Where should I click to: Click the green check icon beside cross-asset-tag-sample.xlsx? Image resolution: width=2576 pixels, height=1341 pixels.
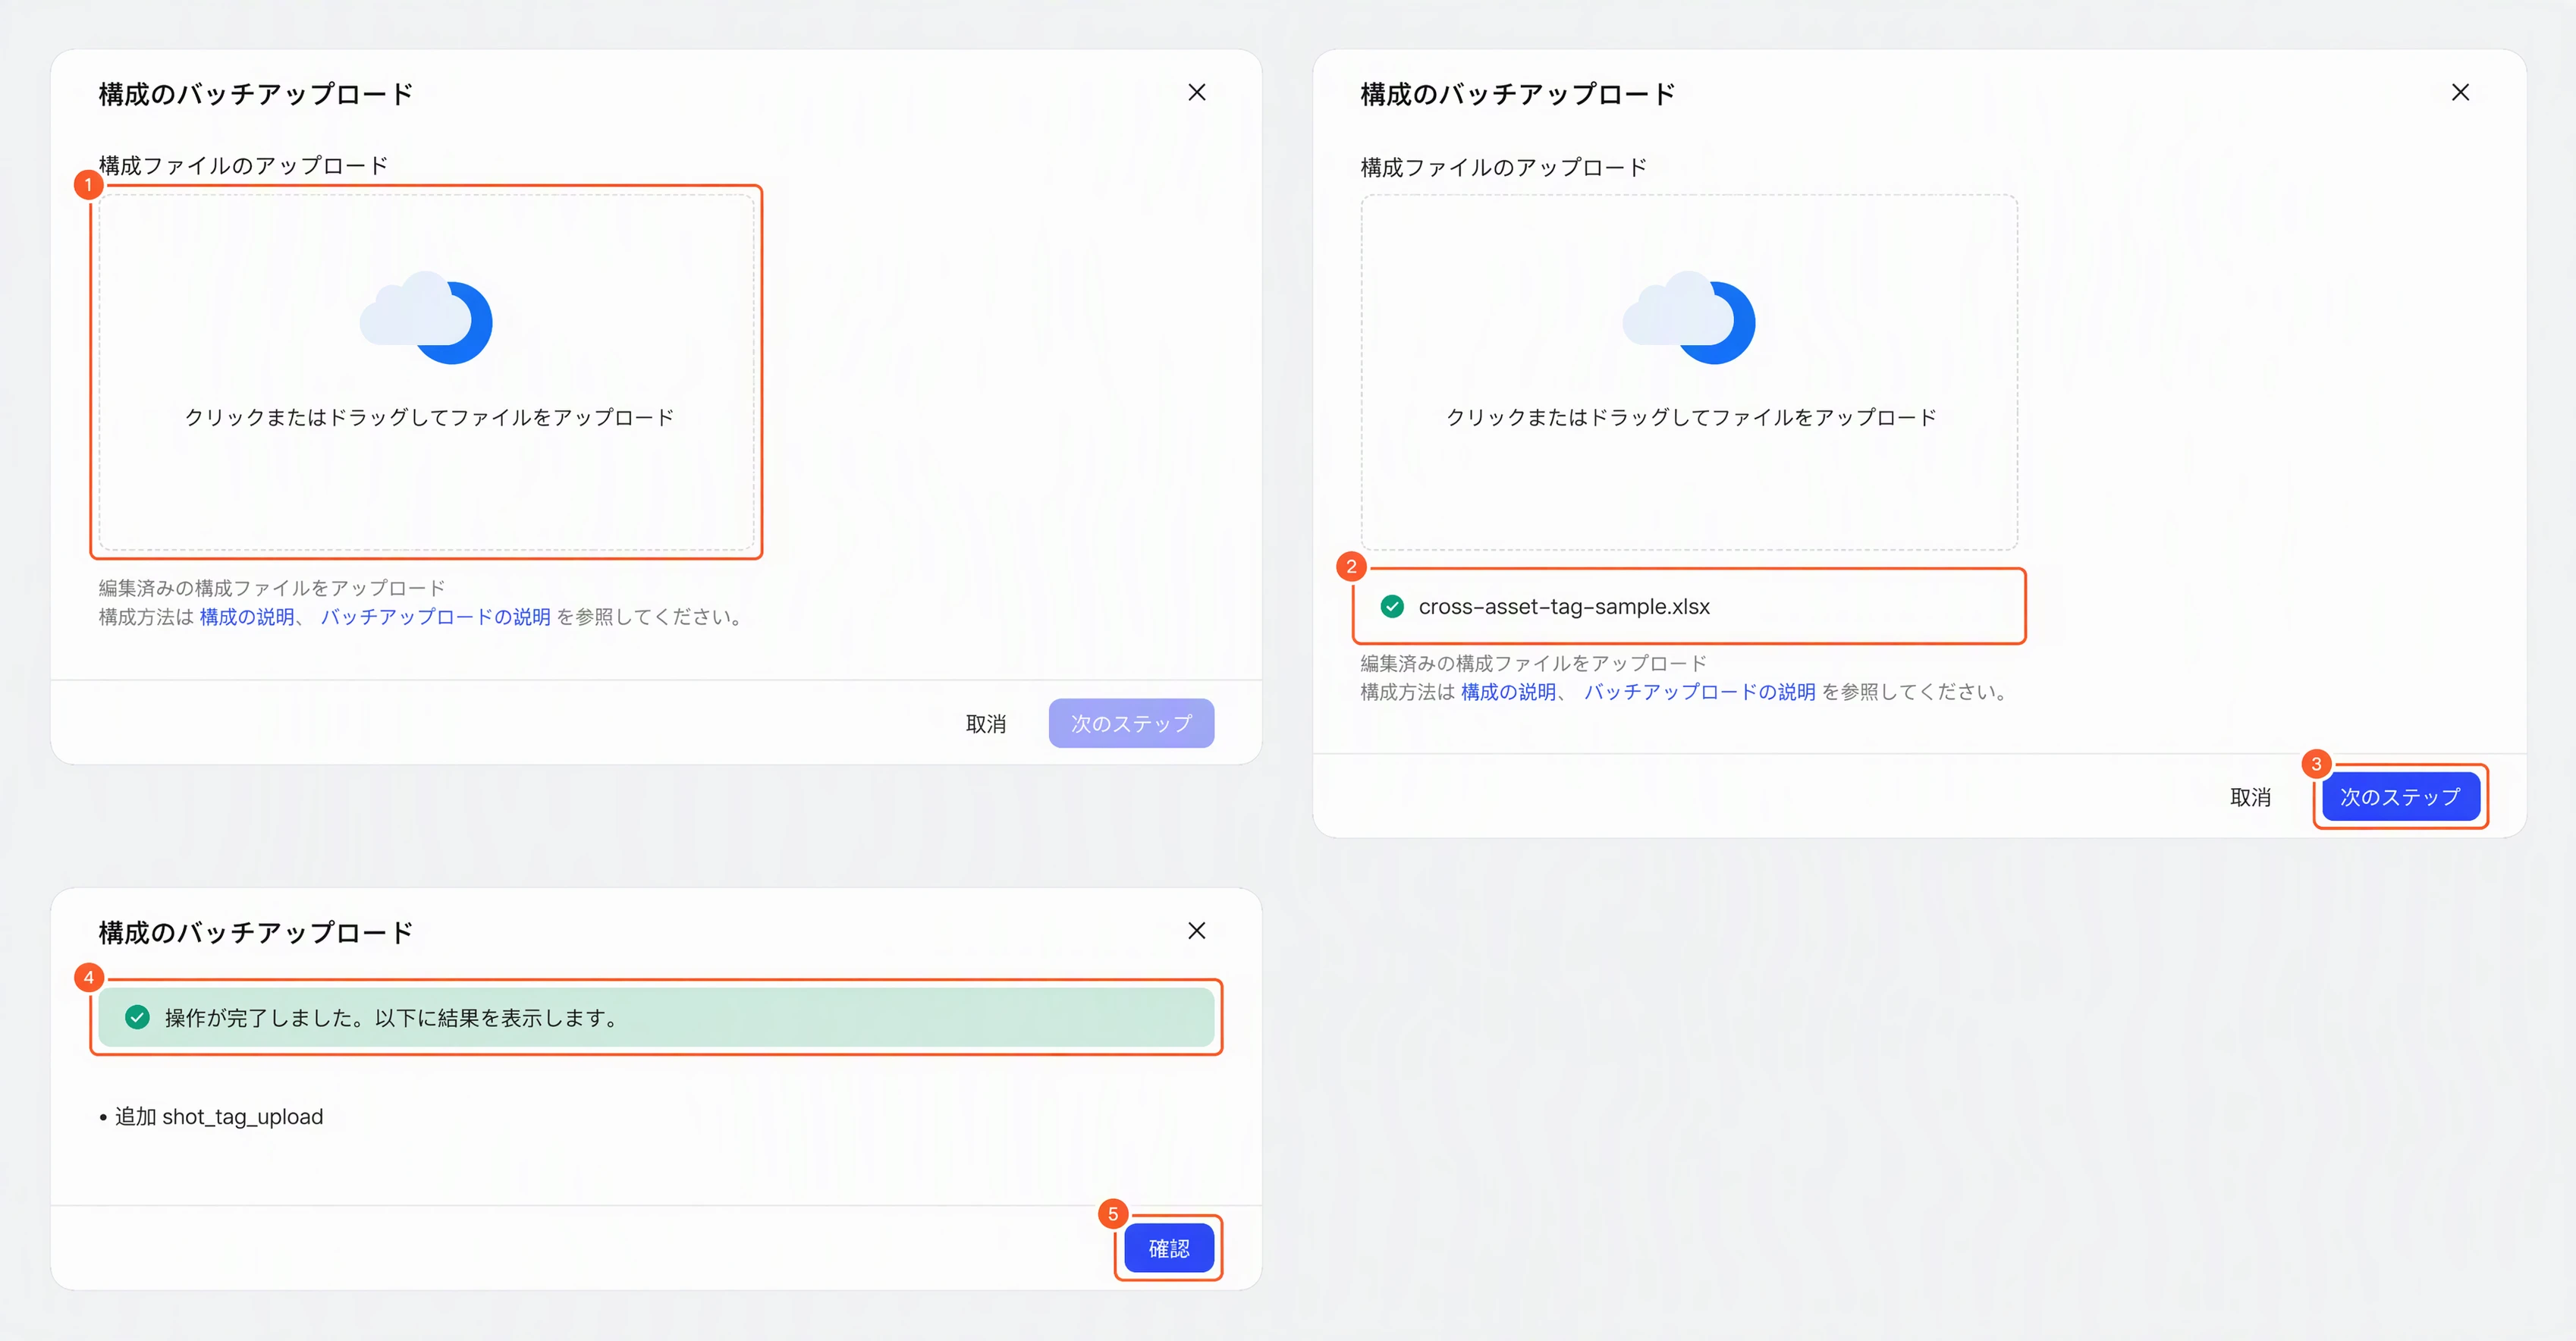click(x=1391, y=606)
